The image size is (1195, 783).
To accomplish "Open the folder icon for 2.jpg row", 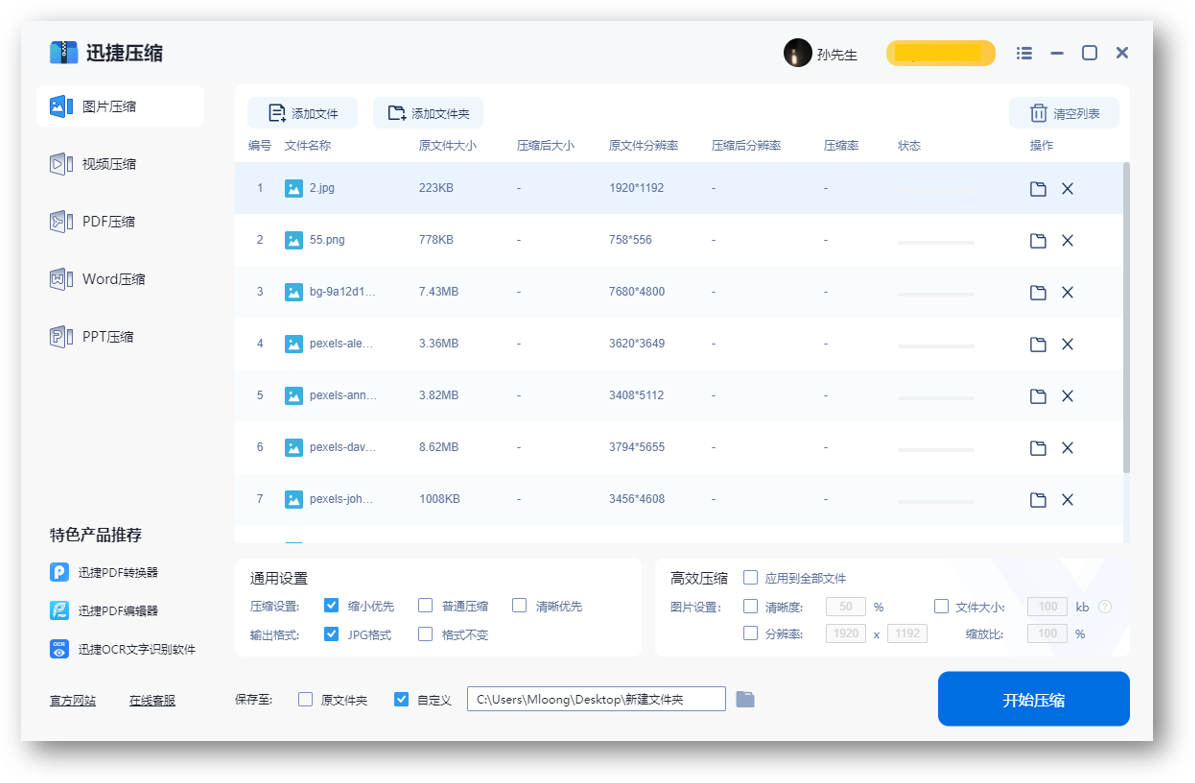I will (1038, 188).
